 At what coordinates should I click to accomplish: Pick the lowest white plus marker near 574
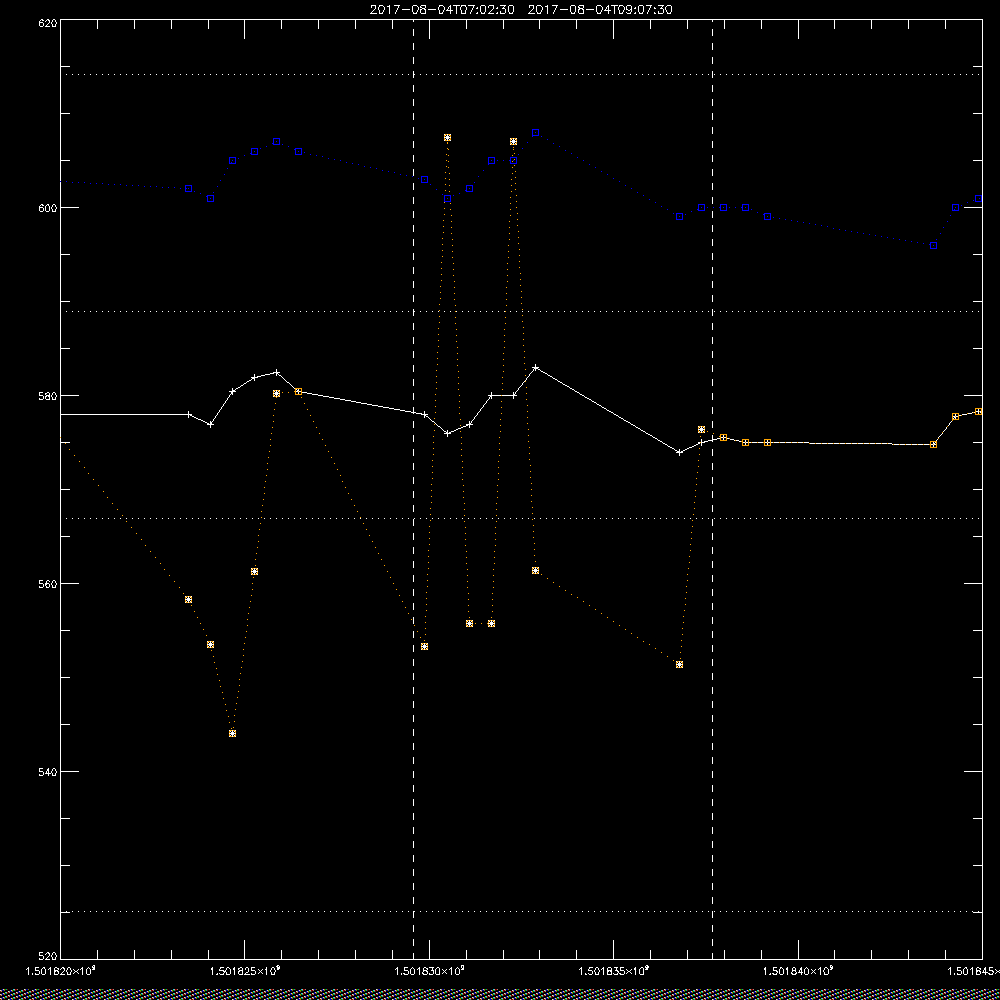click(x=679, y=452)
